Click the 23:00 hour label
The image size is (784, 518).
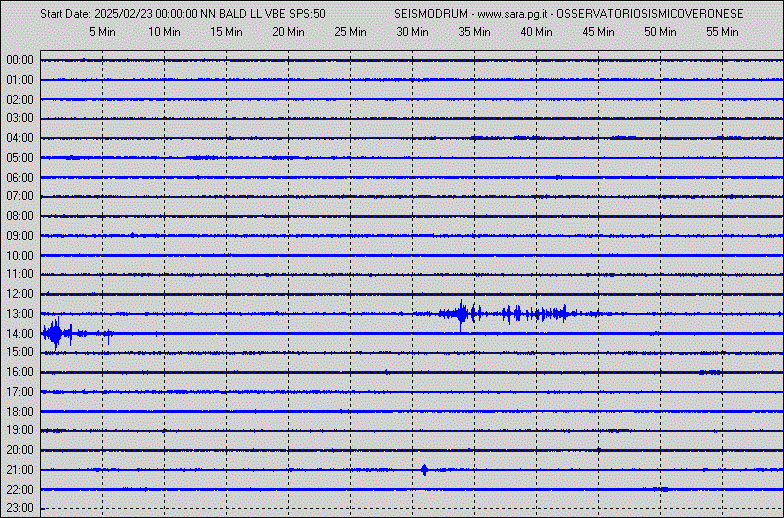pos(20,508)
